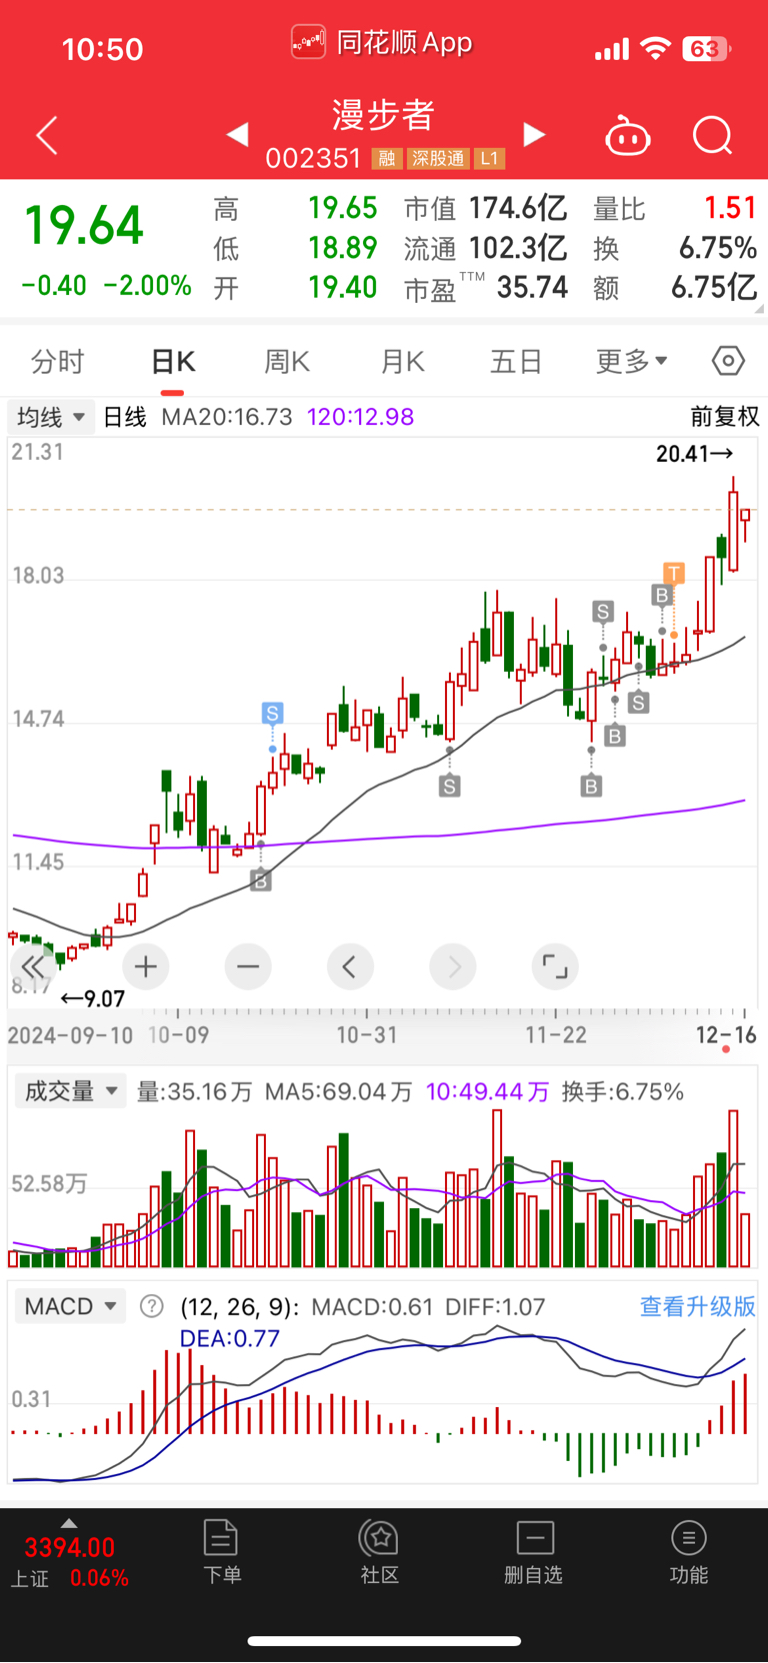Open the MACD indicator dropdown
768x1663 pixels.
point(70,1306)
